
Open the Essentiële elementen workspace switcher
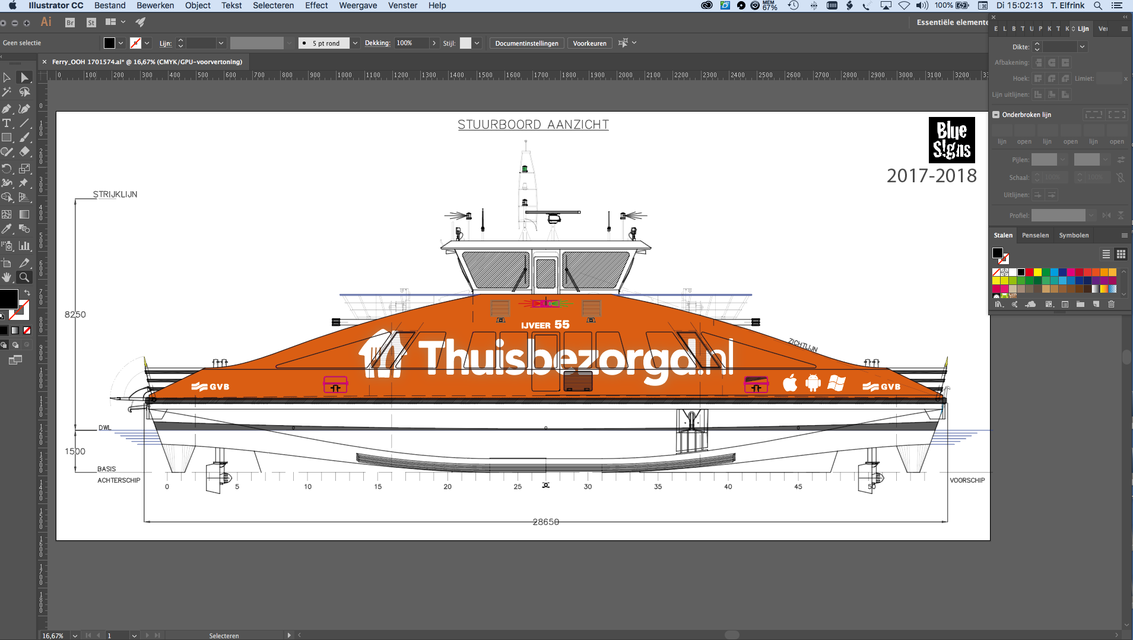[951, 22]
